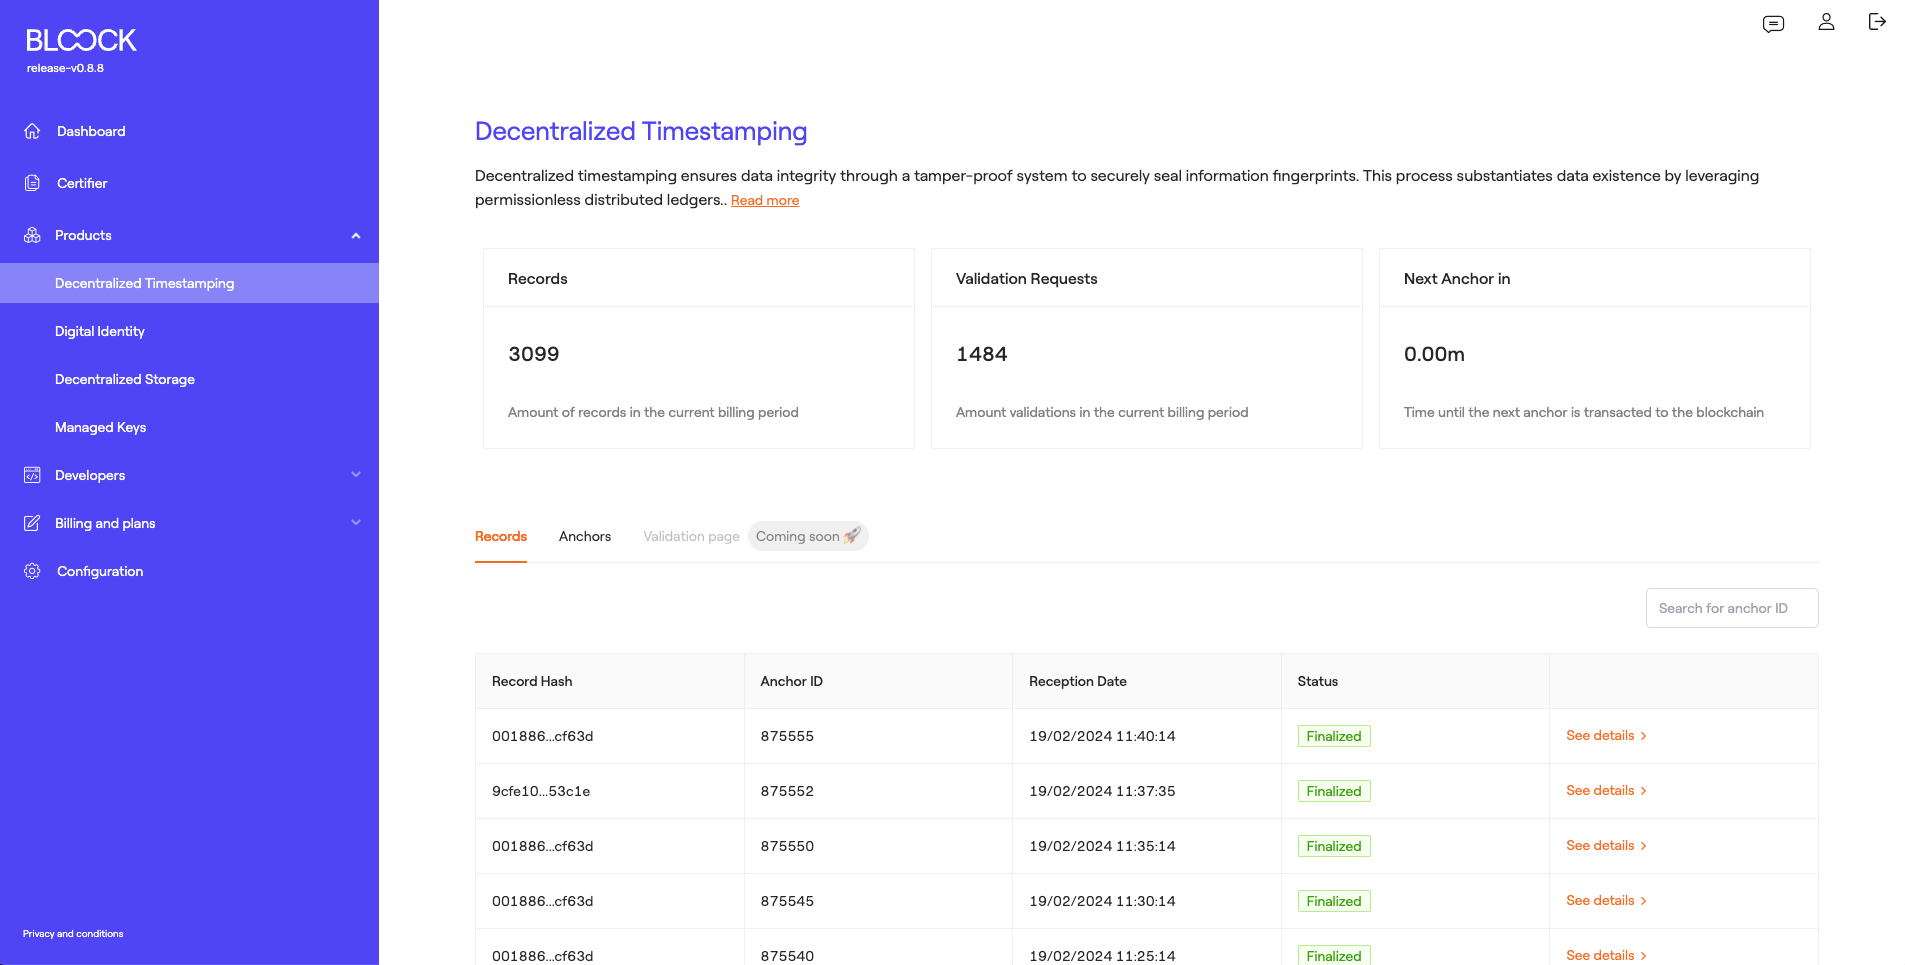Click the Validation Requests count 1484

(x=982, y=354)
